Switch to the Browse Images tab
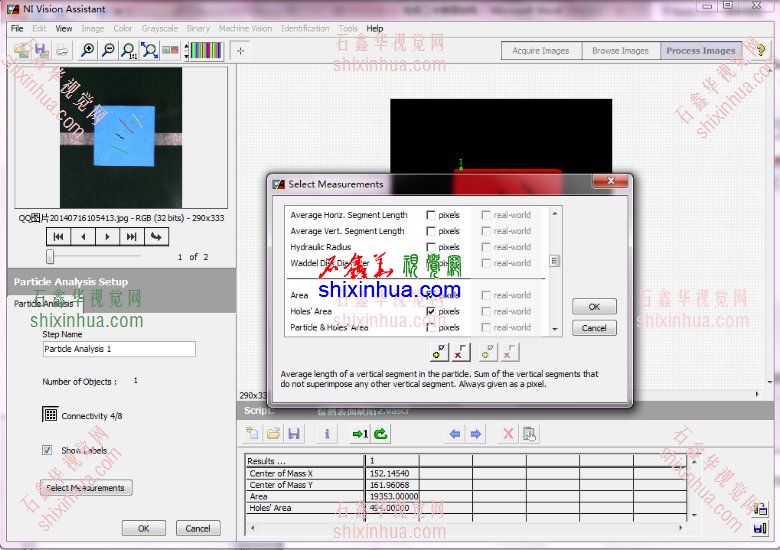Image resolution: width=780 pixels, height=550 pixels. point(620,51)
